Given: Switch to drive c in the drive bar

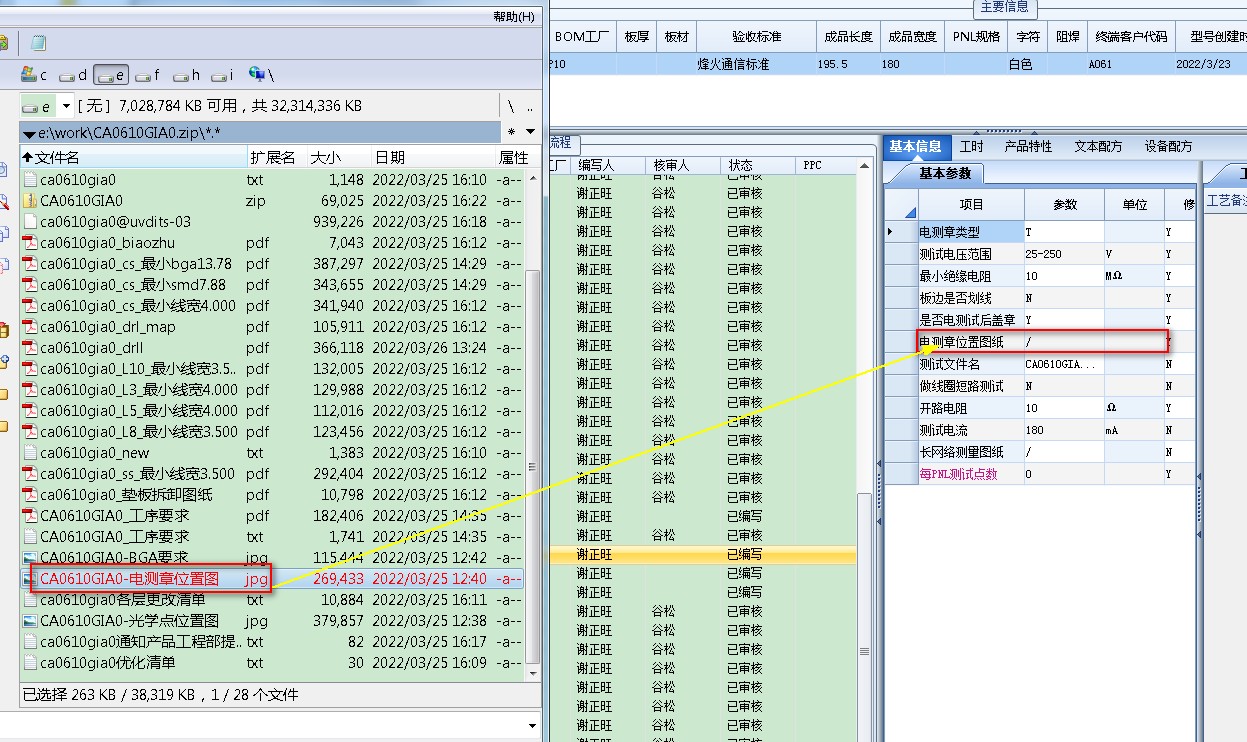Looking at the screenshot, I should click(x=35, y=75).
